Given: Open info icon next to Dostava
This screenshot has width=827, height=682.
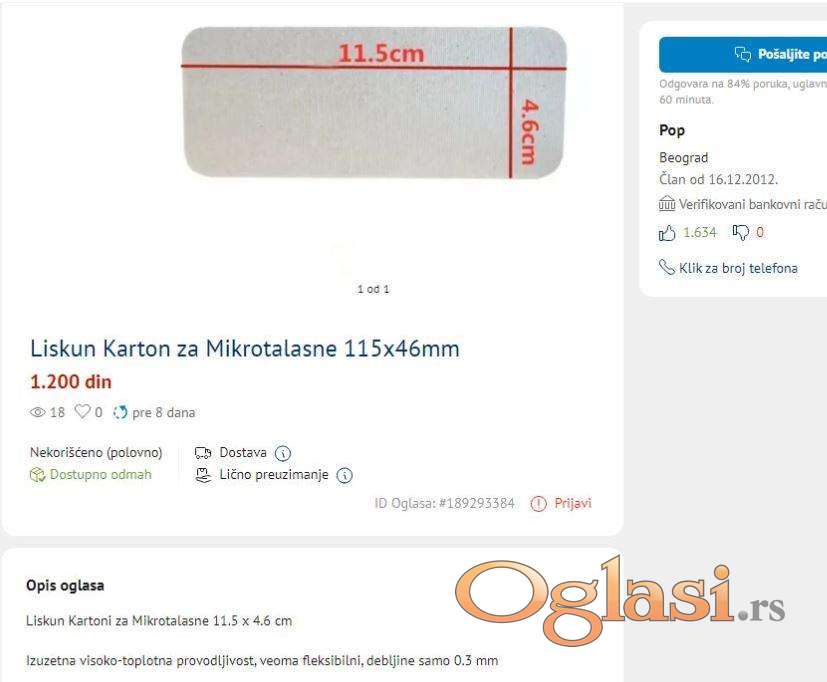Looking at the screenshot, I should coord(283,453).
